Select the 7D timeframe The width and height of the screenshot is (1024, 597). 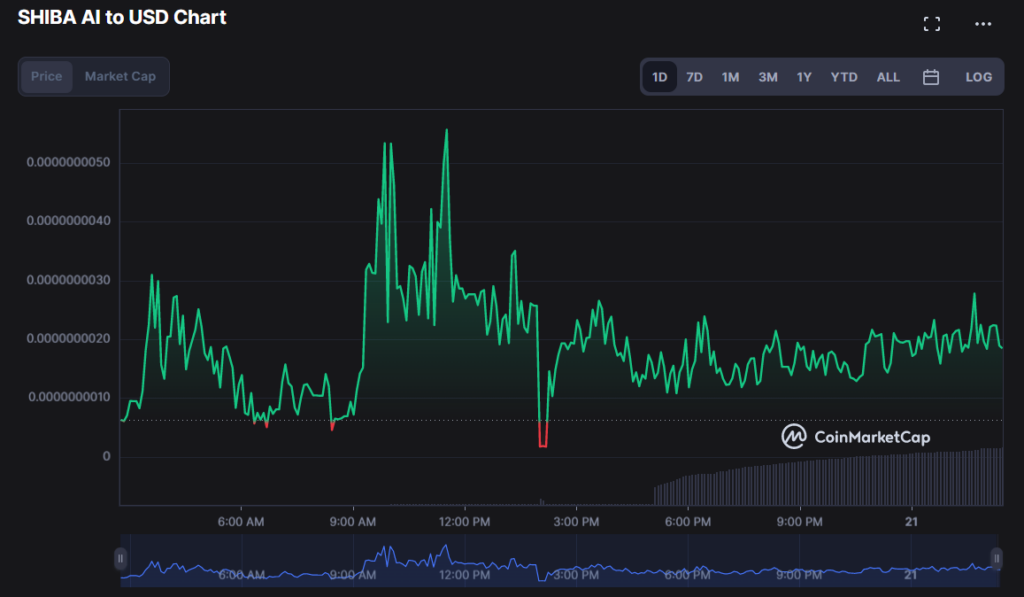694,76
